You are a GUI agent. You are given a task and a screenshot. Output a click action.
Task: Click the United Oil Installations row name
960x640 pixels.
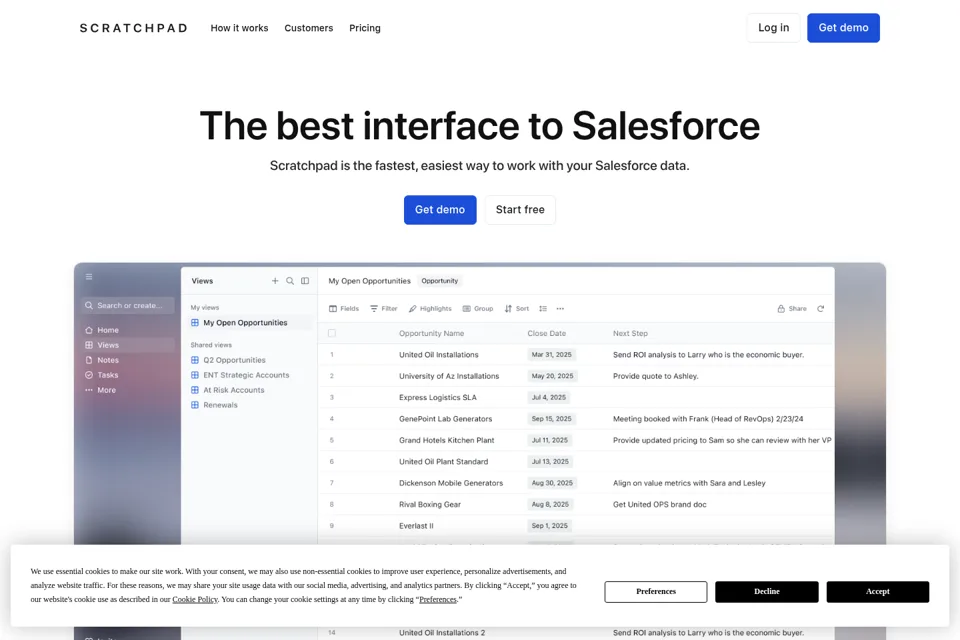438,355
